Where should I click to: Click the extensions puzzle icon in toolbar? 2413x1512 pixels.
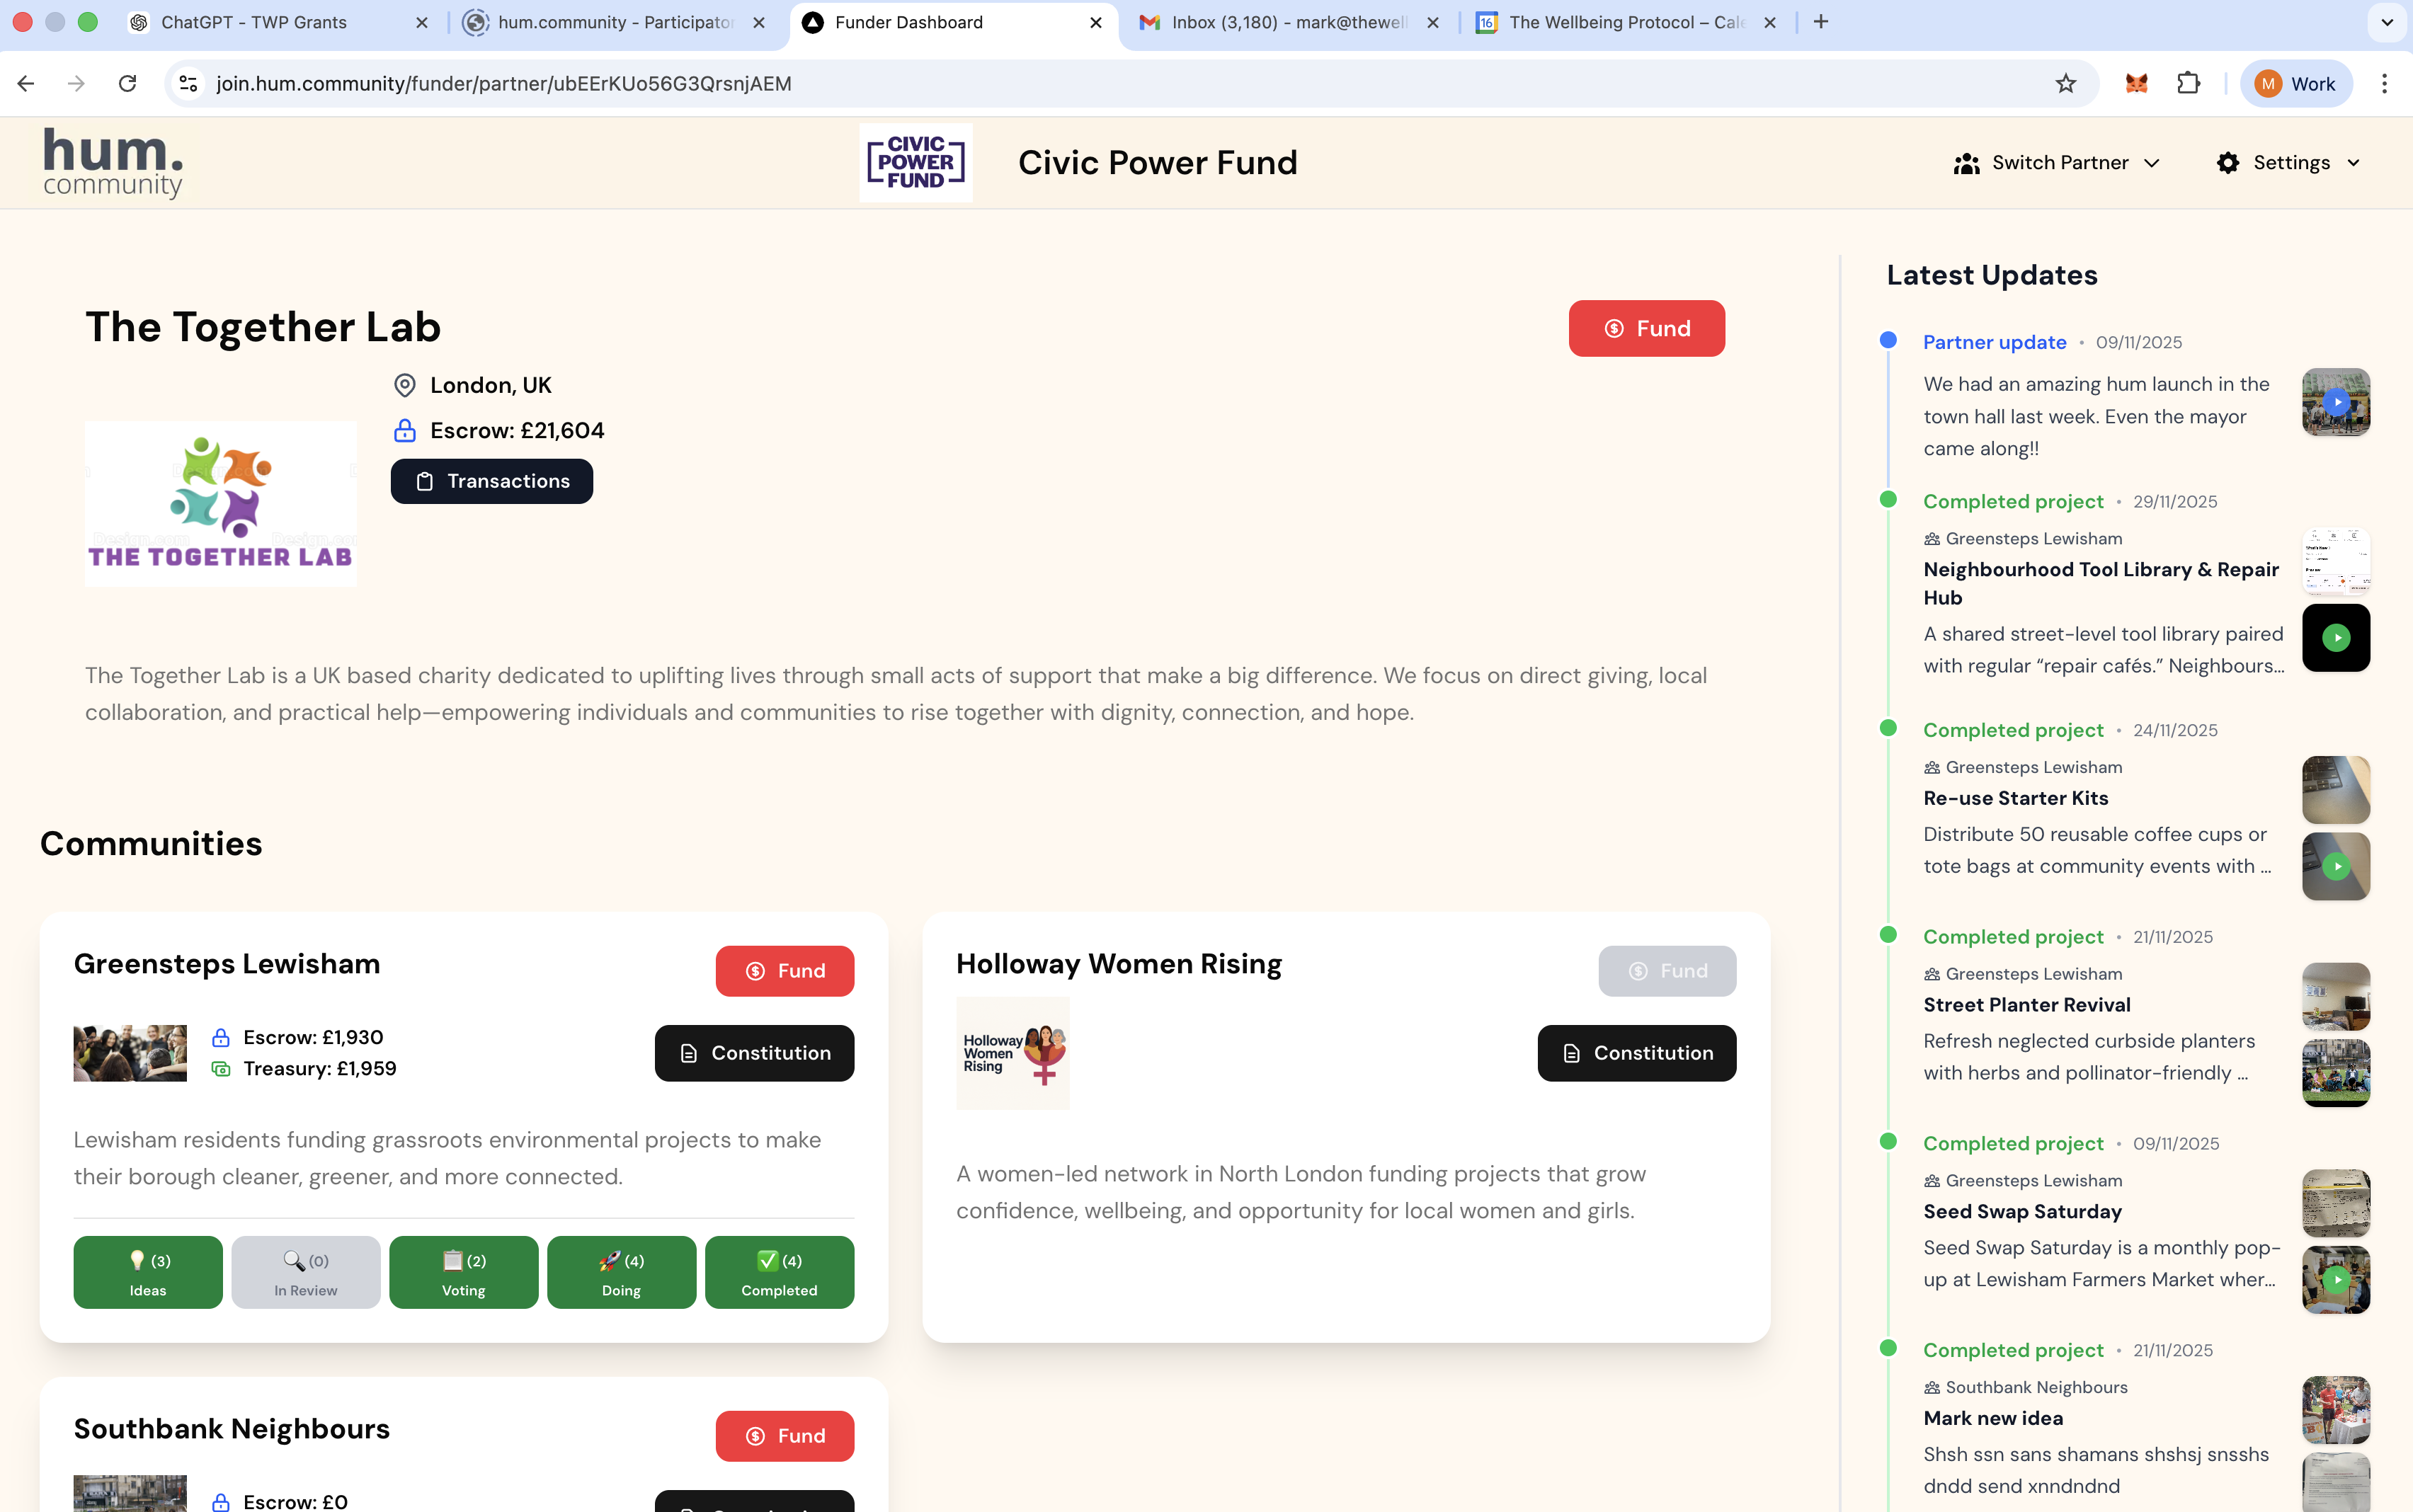2189,83
